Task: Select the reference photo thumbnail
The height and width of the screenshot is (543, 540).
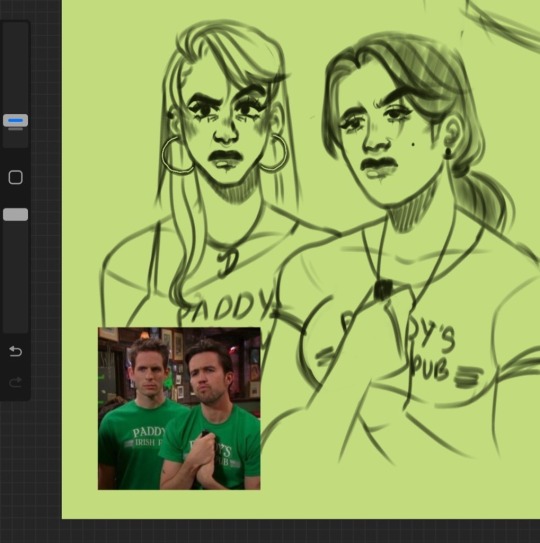Action: (x=179, y=409)
